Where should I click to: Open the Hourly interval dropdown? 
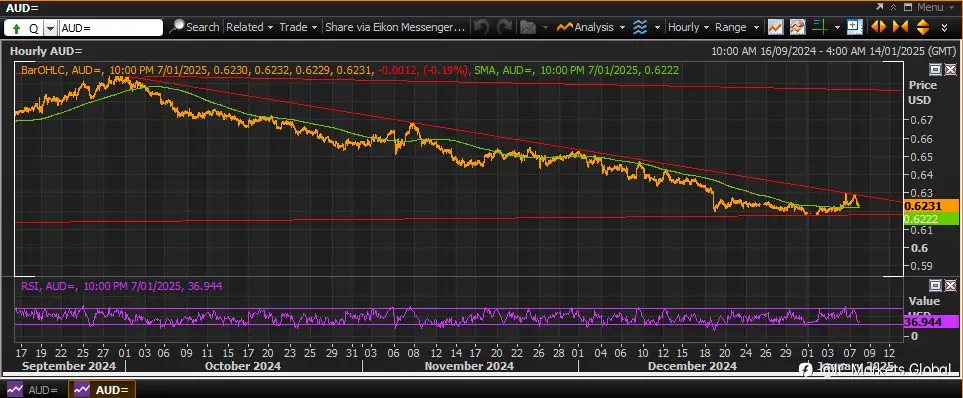(688, 27)
